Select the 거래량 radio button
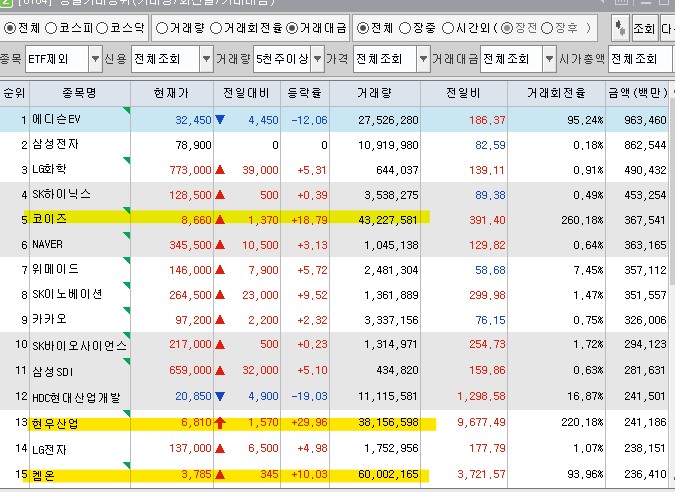Viewport: 675px width, 492px height. [x=161, y=28]
